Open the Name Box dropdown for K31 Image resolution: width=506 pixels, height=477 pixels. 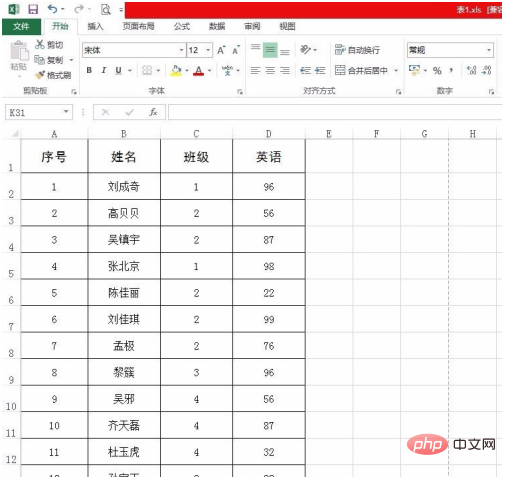(x=66, y=112)
